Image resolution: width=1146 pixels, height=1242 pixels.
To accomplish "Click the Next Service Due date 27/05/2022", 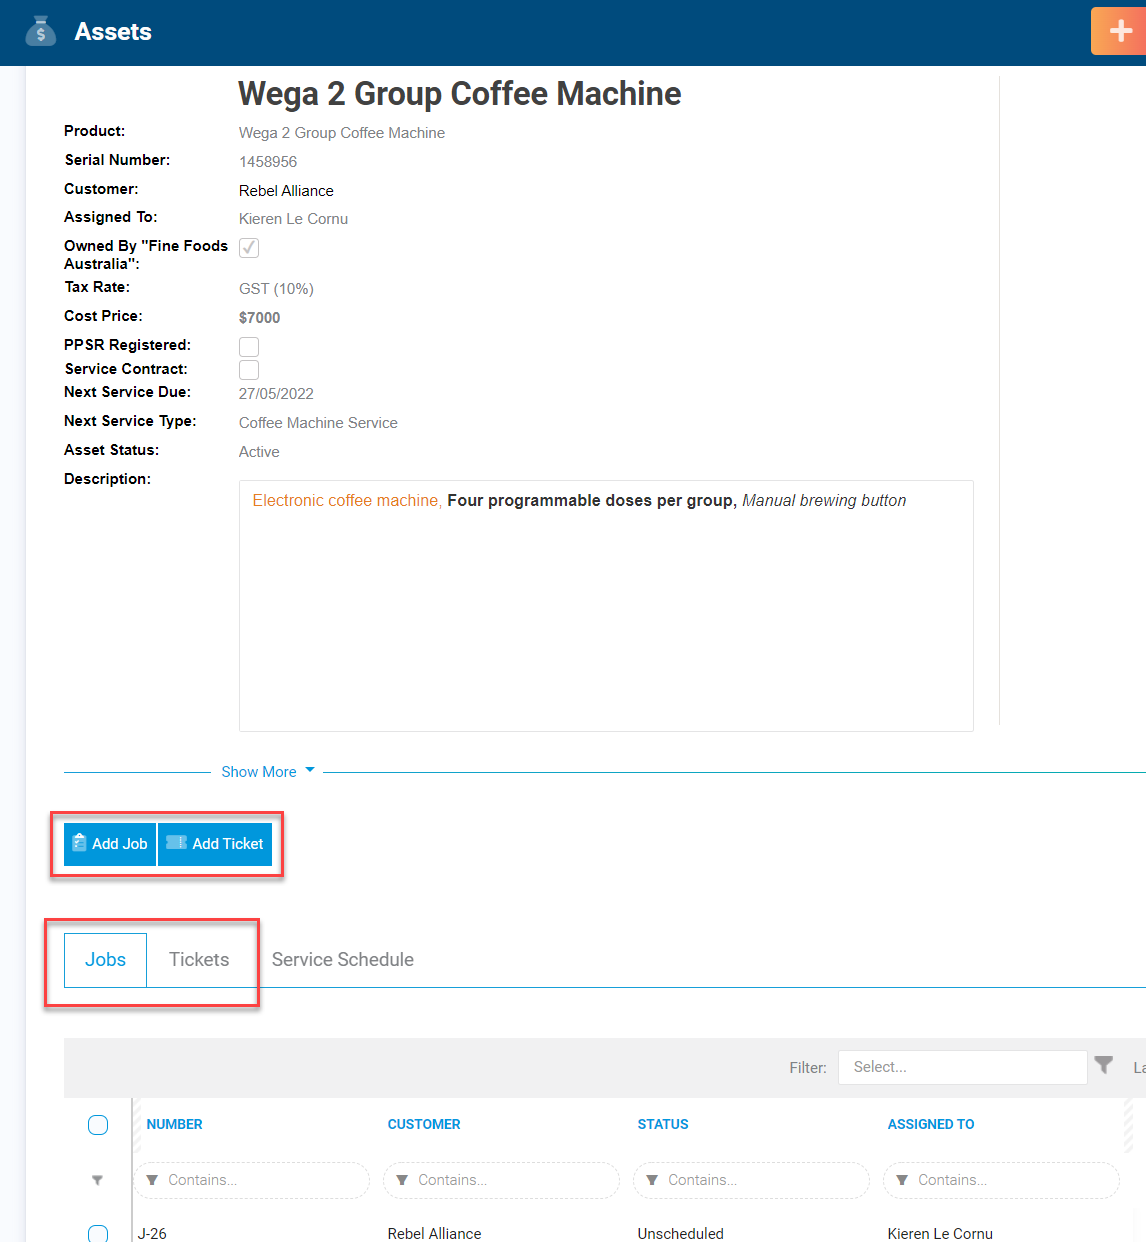I will 276,394.
